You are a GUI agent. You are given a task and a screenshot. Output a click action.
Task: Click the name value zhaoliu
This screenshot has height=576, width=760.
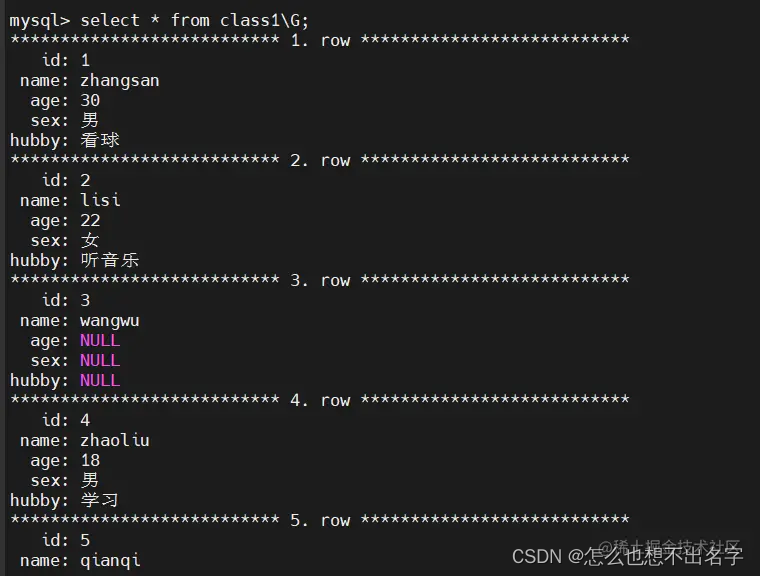point(115,440)
